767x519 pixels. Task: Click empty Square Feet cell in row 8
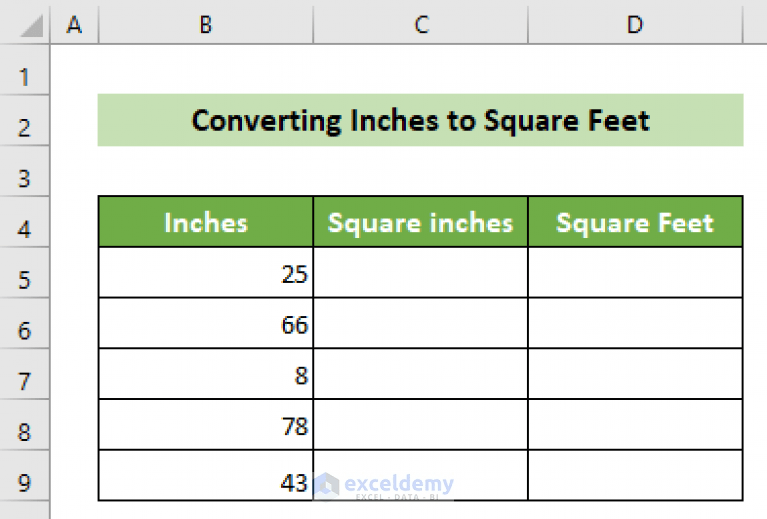tap(635, 425)
